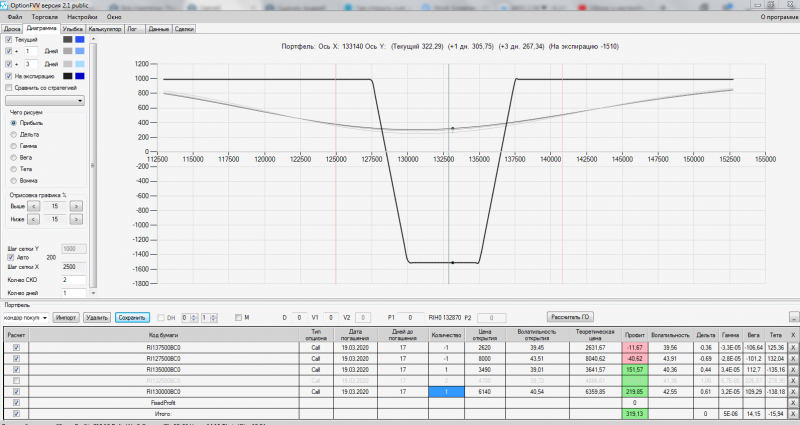The width and height of the screenshot is (800, 425).
Task: Click the second spinner arrows next to DH
Action: coord(213,318)
